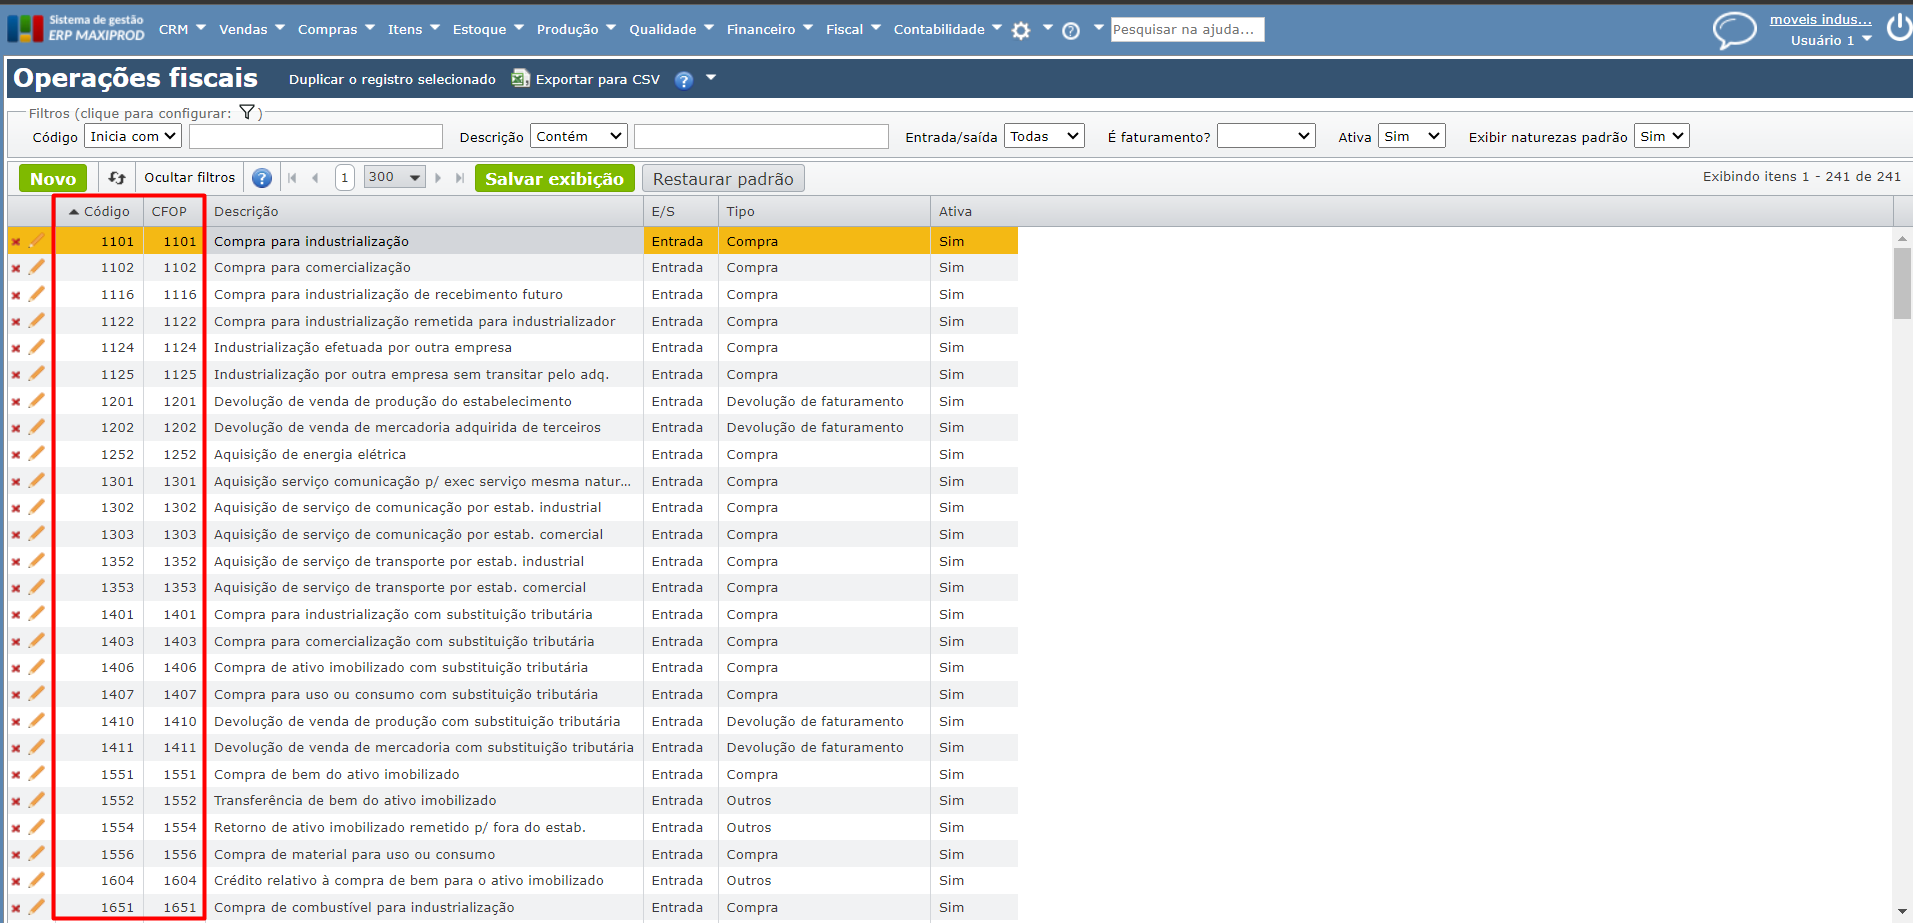1913x923 pixels.
Task: Click the Descrição filter text field
Action: [761, 136]
